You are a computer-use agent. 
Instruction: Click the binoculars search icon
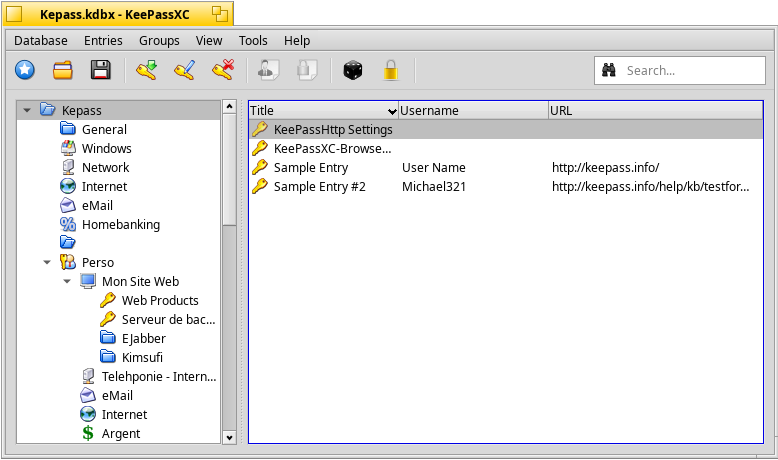[x=609, y=70]
